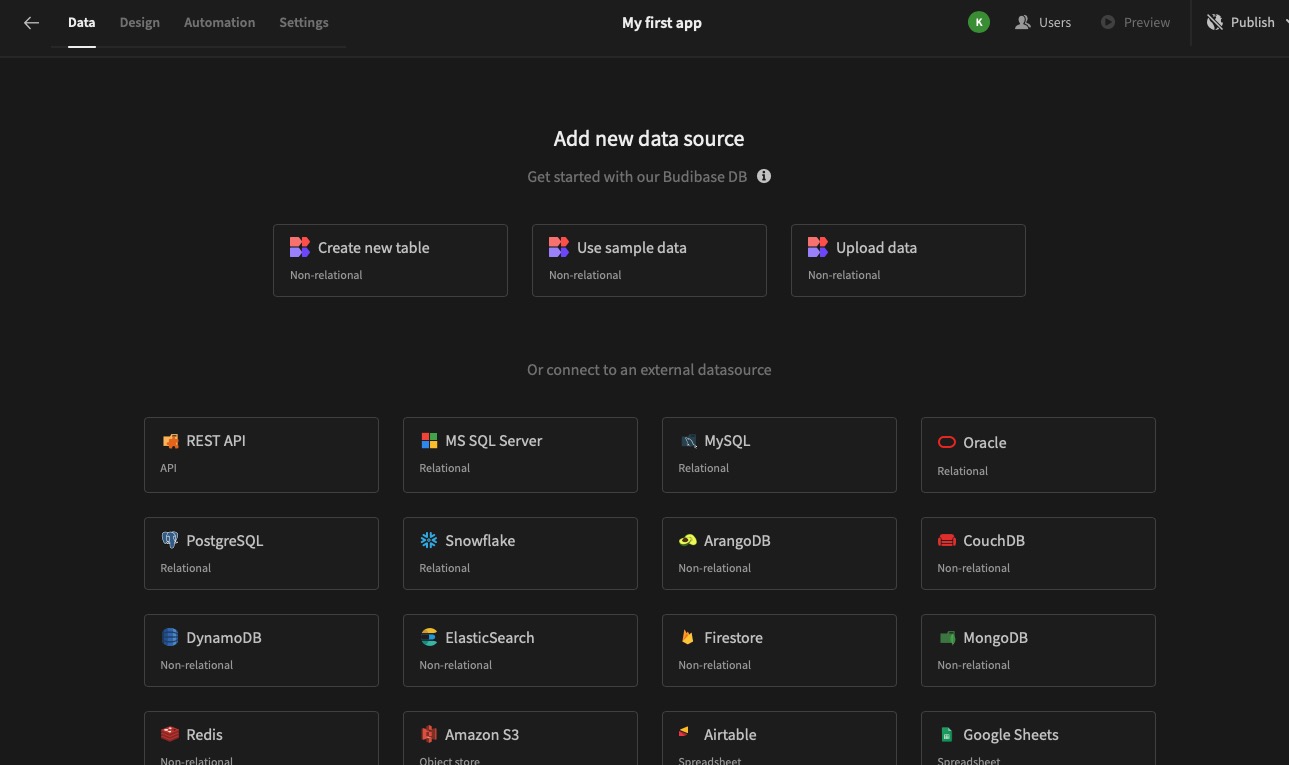Click the Redis datasource icon

(x=169, y=734)
